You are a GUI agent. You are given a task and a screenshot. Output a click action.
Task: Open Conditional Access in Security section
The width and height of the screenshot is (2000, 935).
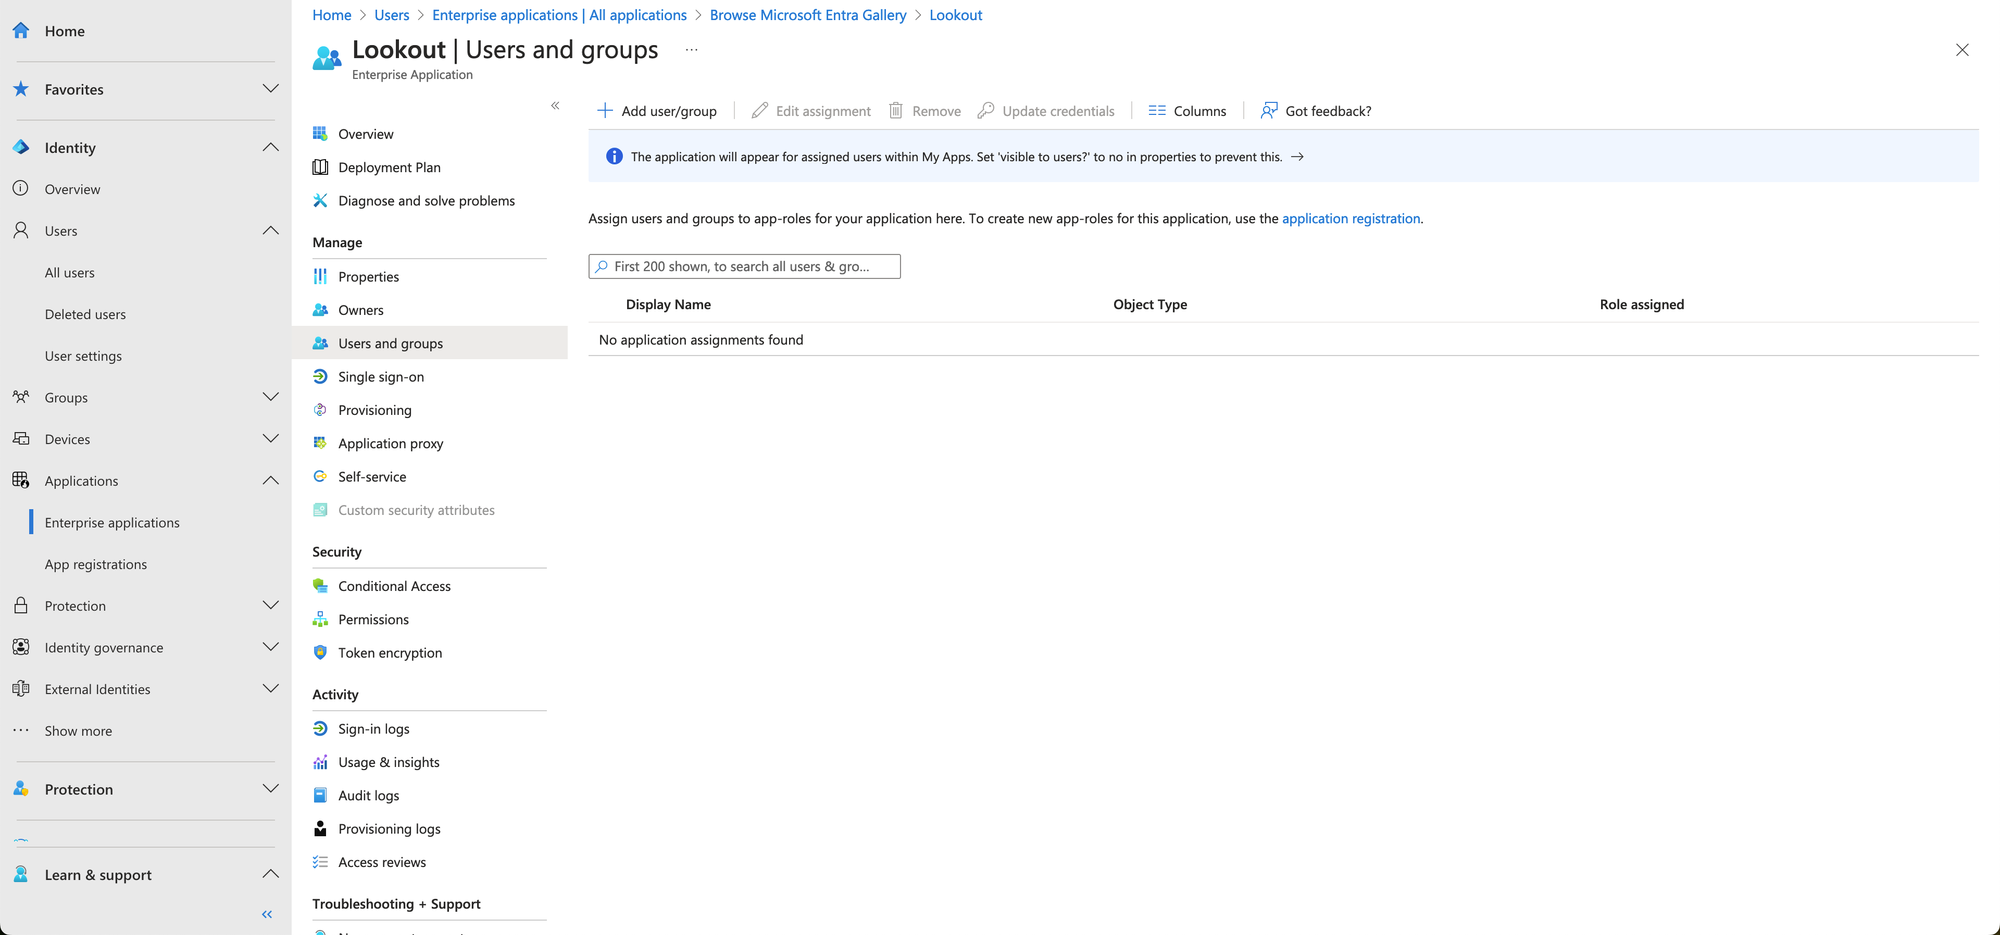point(394,586)
